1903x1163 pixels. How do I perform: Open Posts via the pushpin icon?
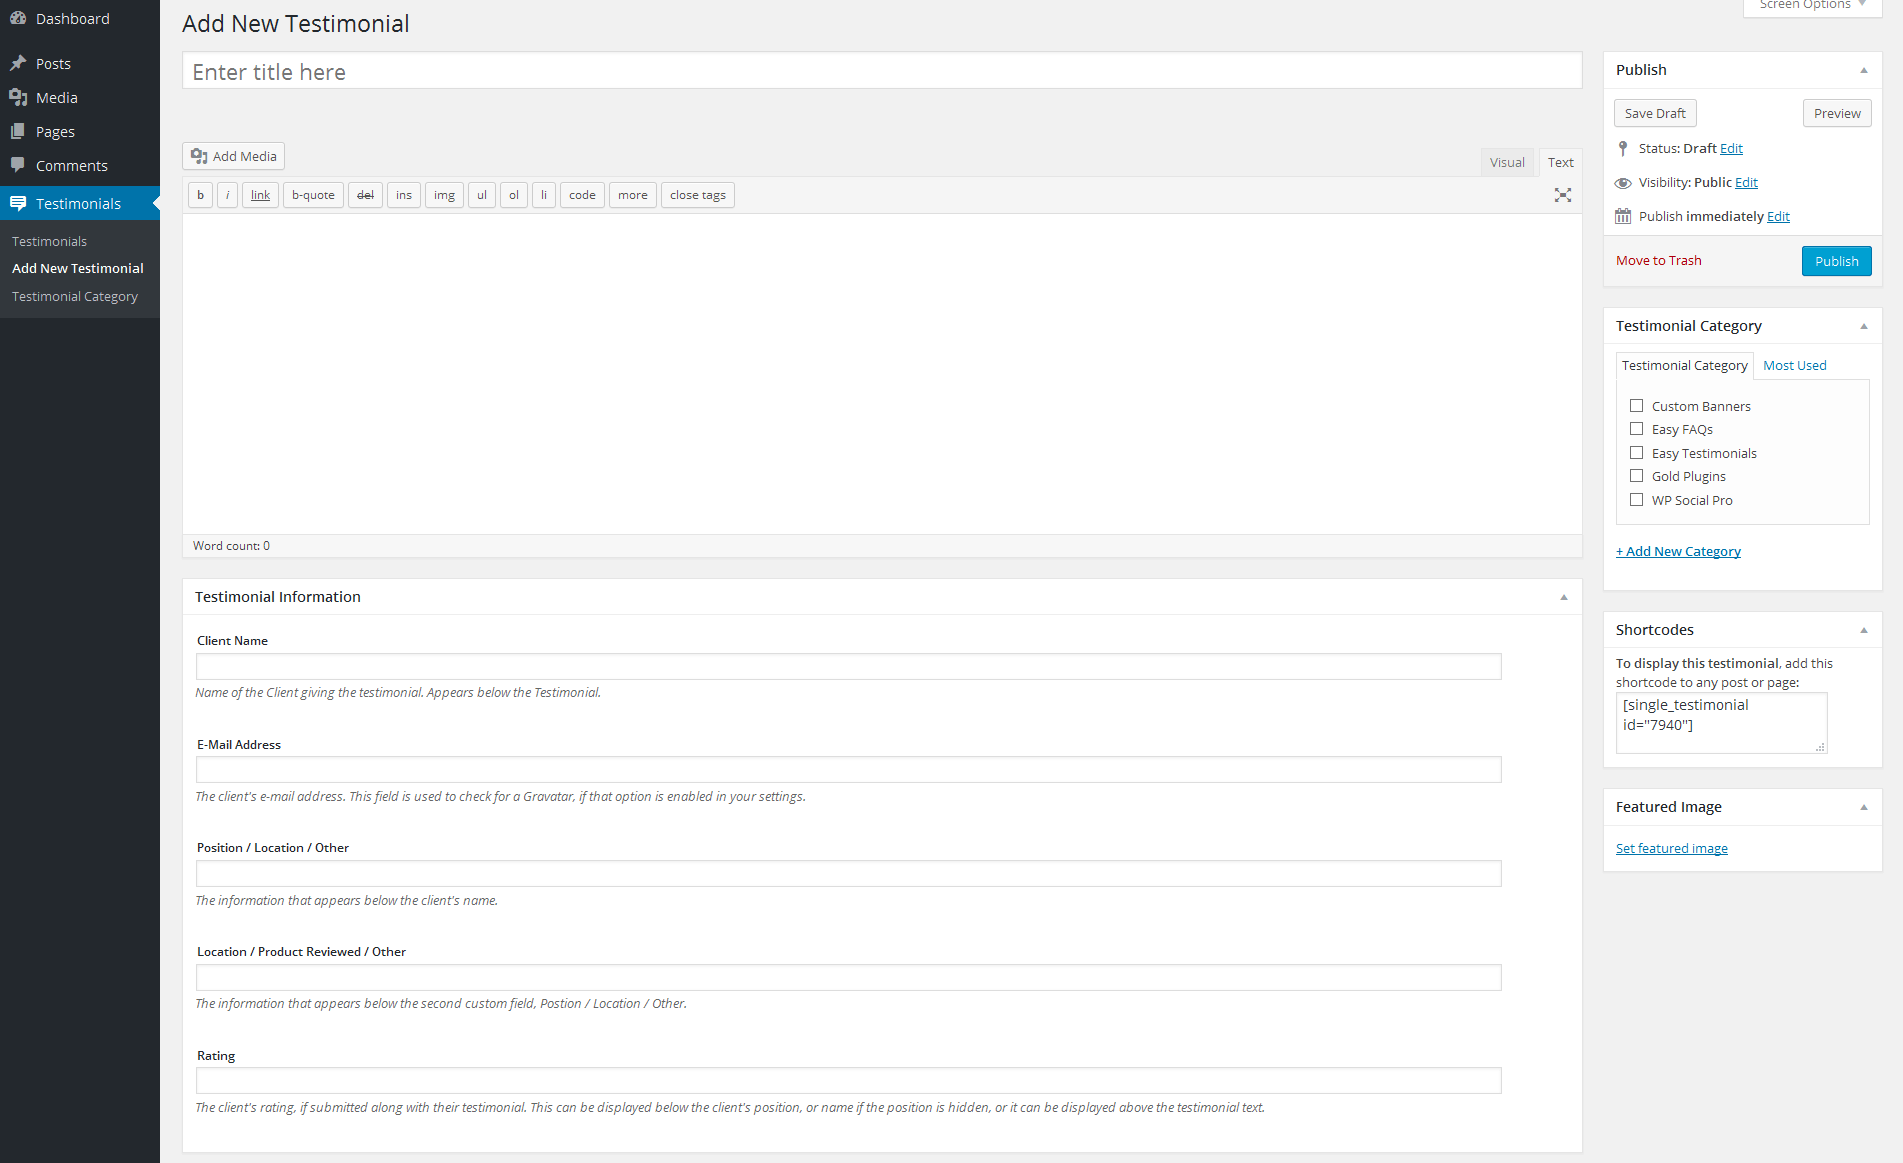[18, 63]
